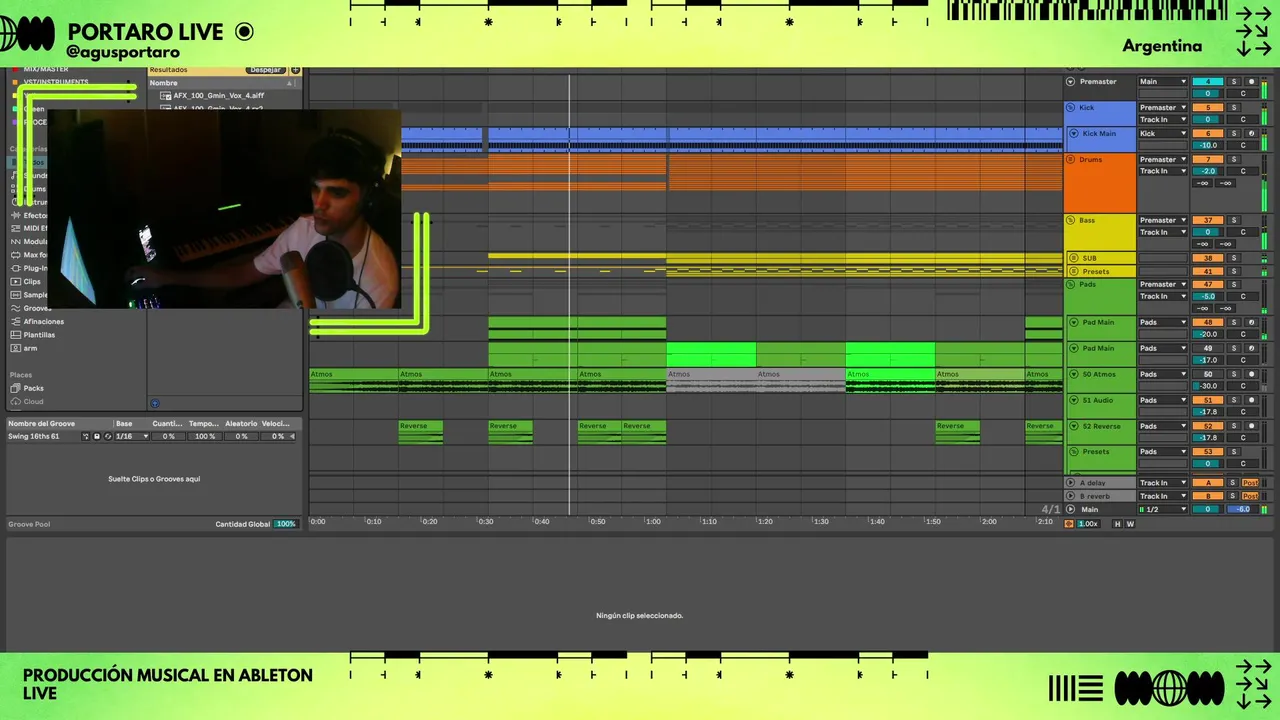Screen dimensions: 1280x720
Task: Arm the Kick Main track for recording
Action: (x=1251, y=134)
